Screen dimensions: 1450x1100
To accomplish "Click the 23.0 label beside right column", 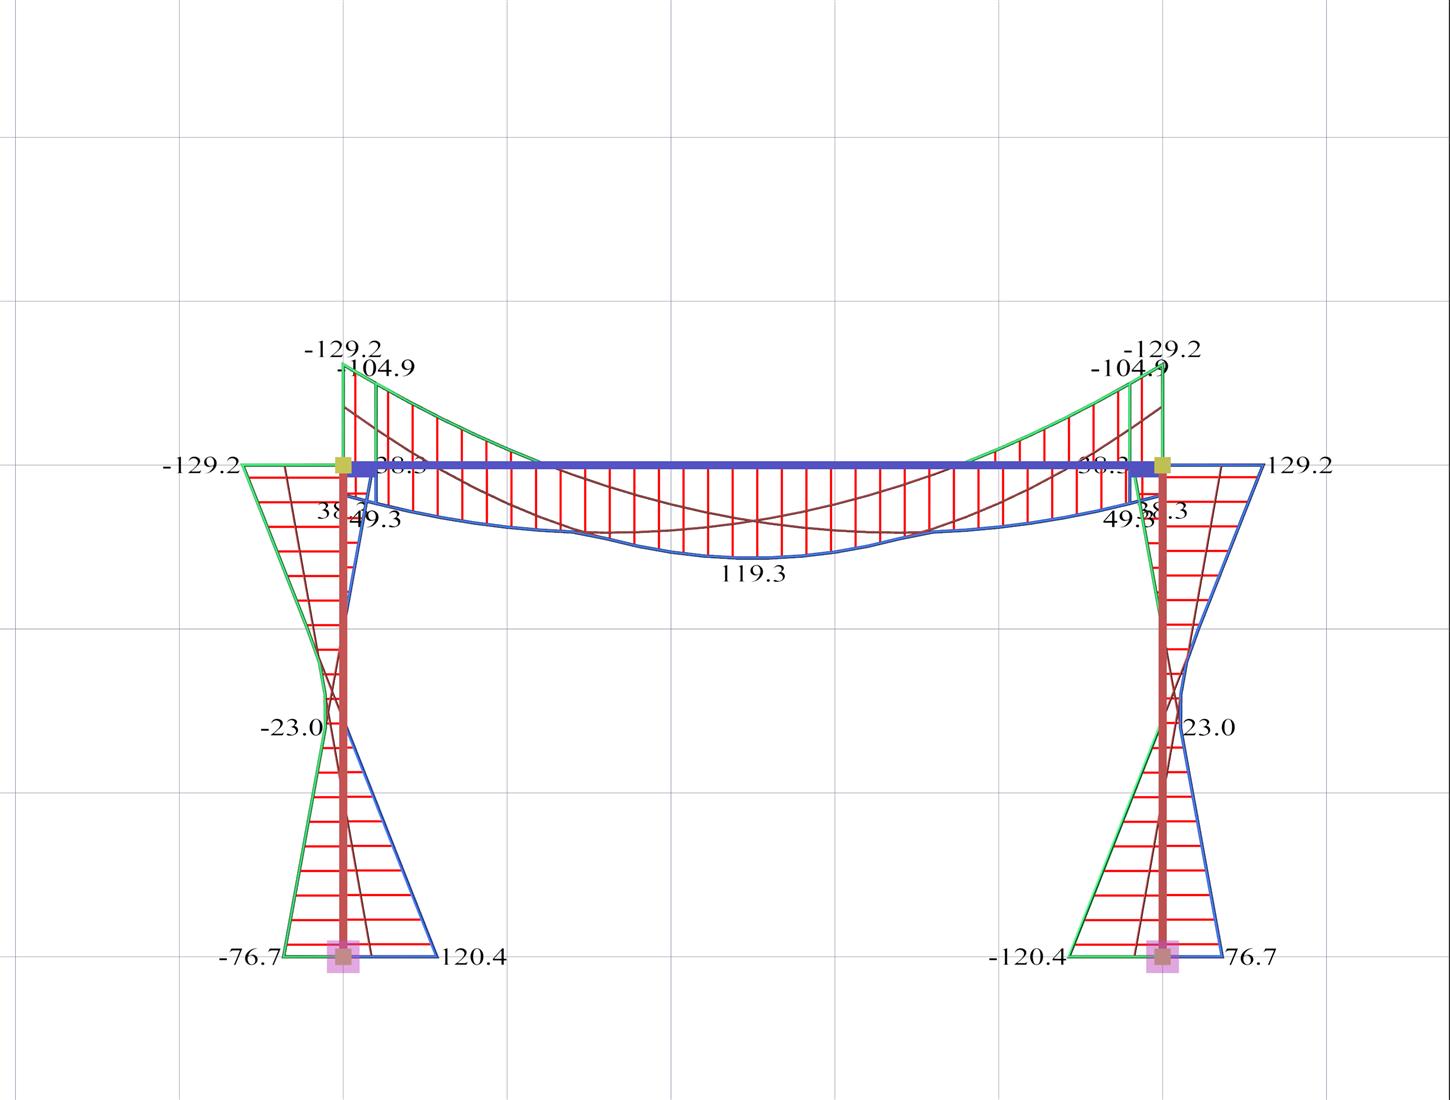I will coord(1209,728).
